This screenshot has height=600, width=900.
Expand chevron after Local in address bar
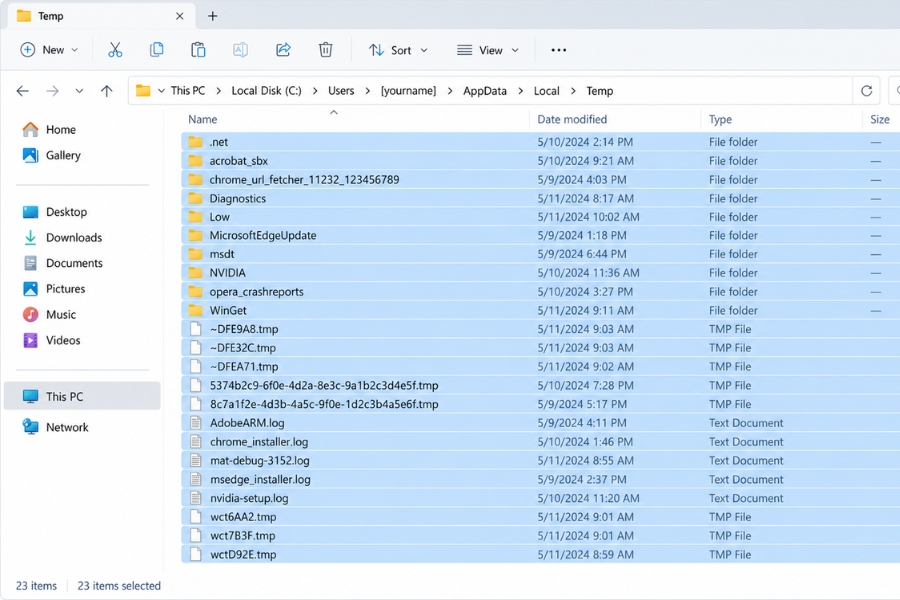(573, 91)
